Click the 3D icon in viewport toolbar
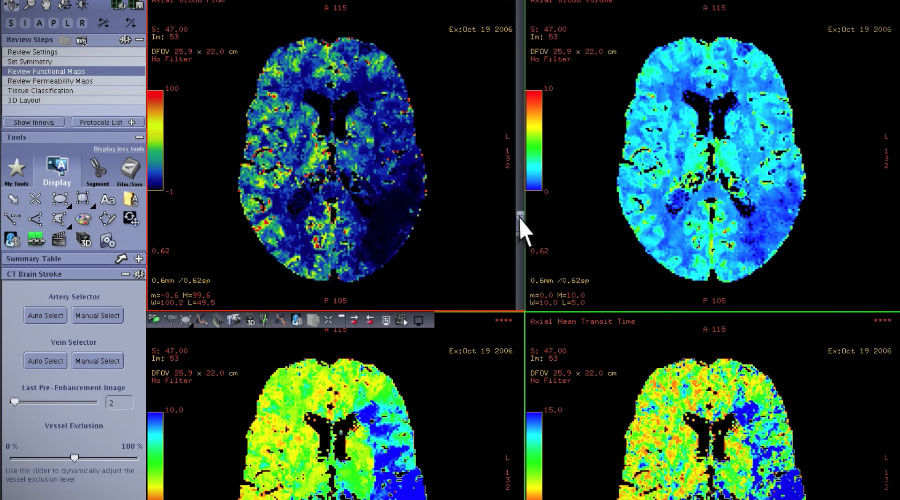 [x=250, y=320]
